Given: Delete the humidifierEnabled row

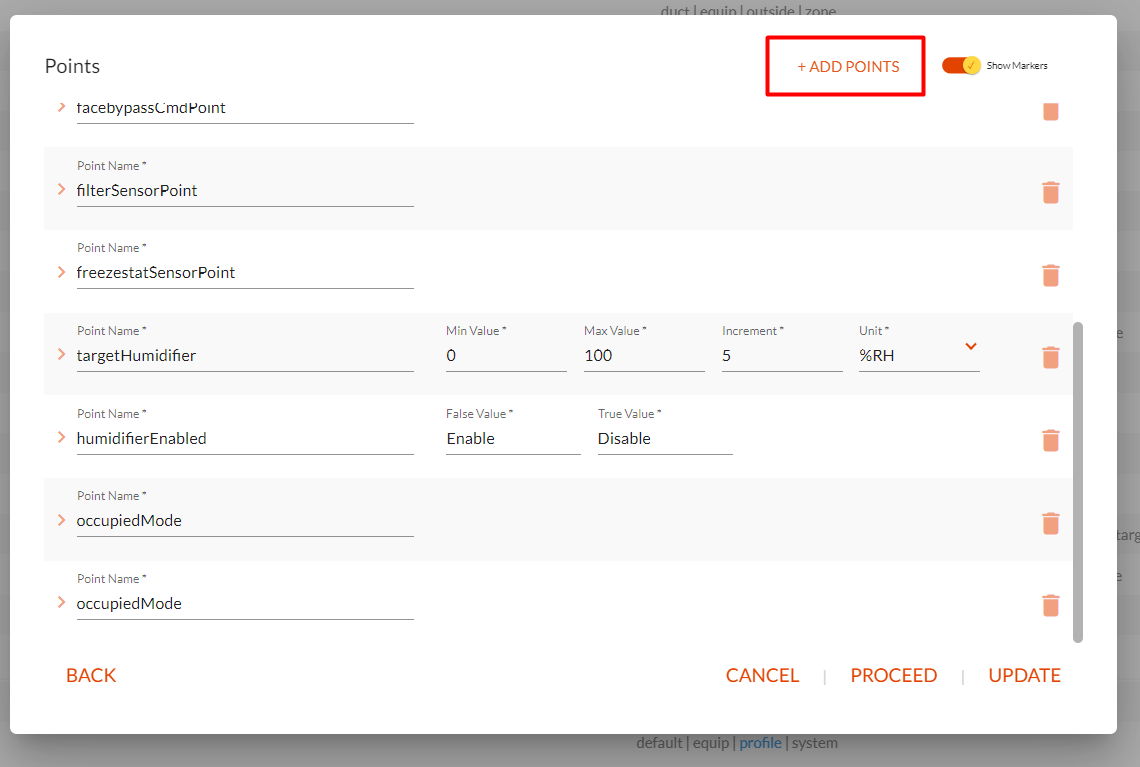Looking at the screenshot, I should (x=1051, y=441).
